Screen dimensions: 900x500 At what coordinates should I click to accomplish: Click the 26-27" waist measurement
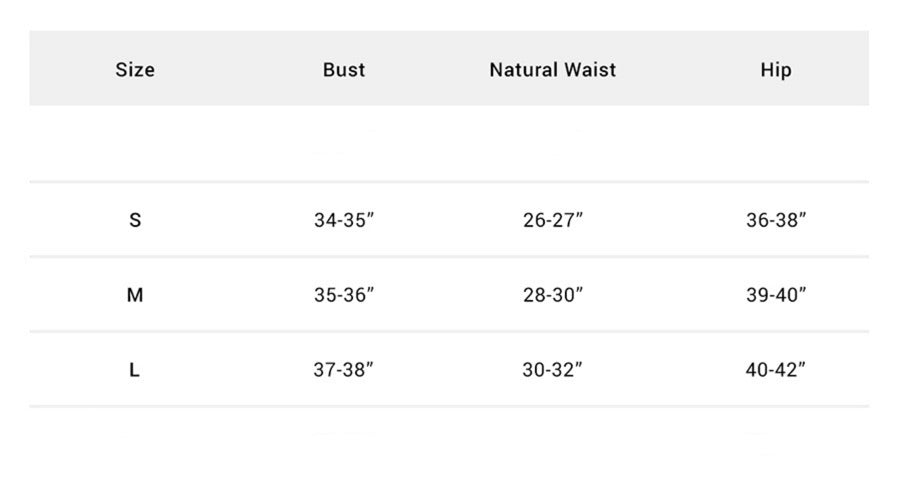coord(553,220)
